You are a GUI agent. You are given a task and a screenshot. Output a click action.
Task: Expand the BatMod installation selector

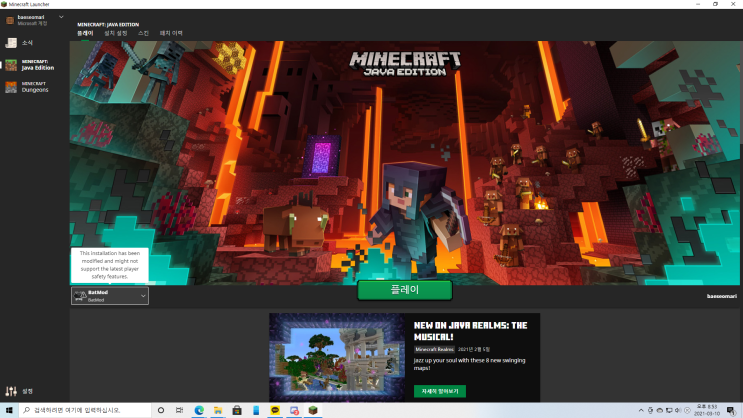143,296
